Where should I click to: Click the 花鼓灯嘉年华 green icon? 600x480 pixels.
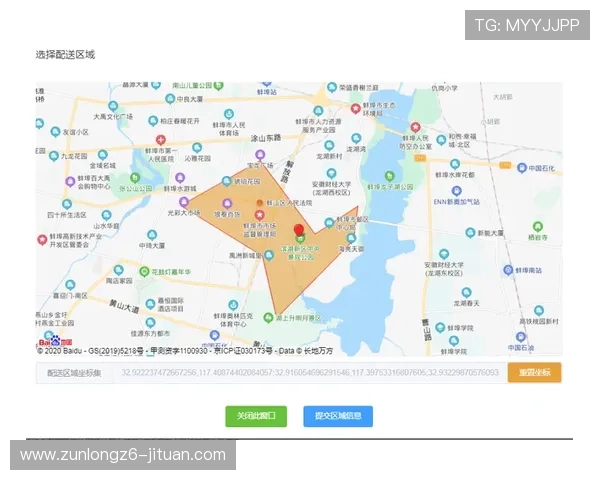[x=144, y=272]
